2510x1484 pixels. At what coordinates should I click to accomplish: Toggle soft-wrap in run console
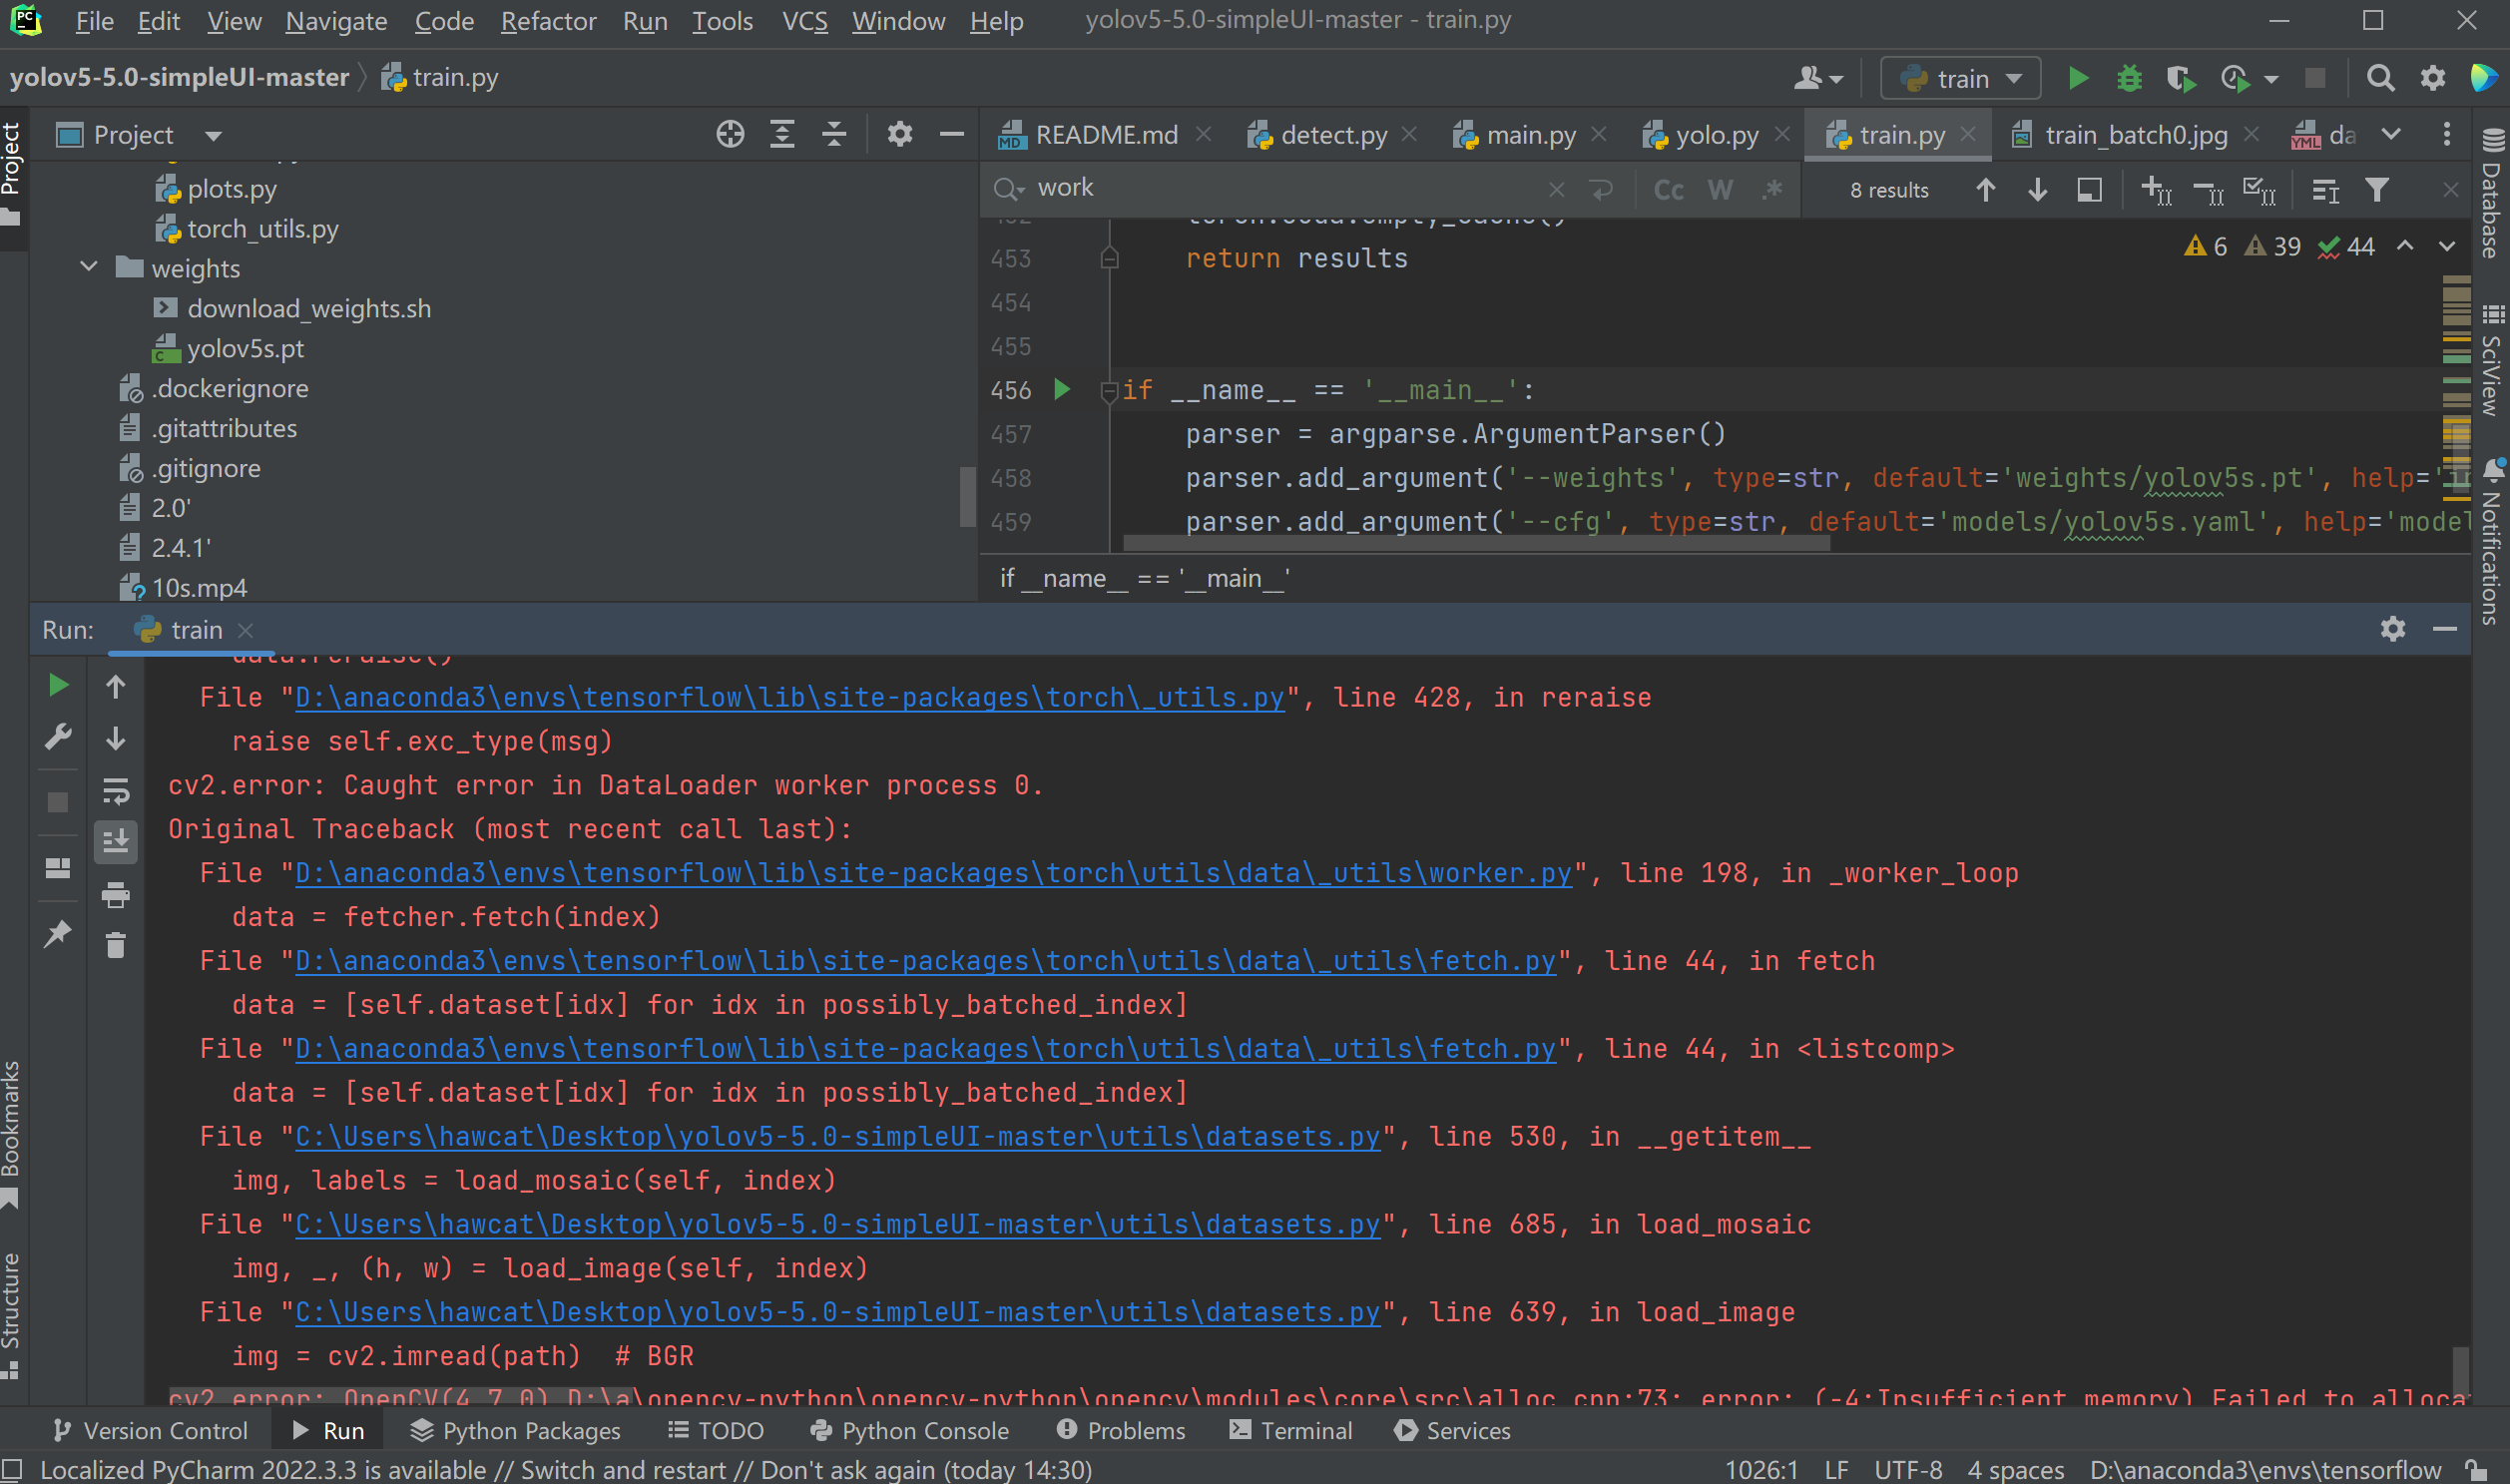tap(115, 791)
